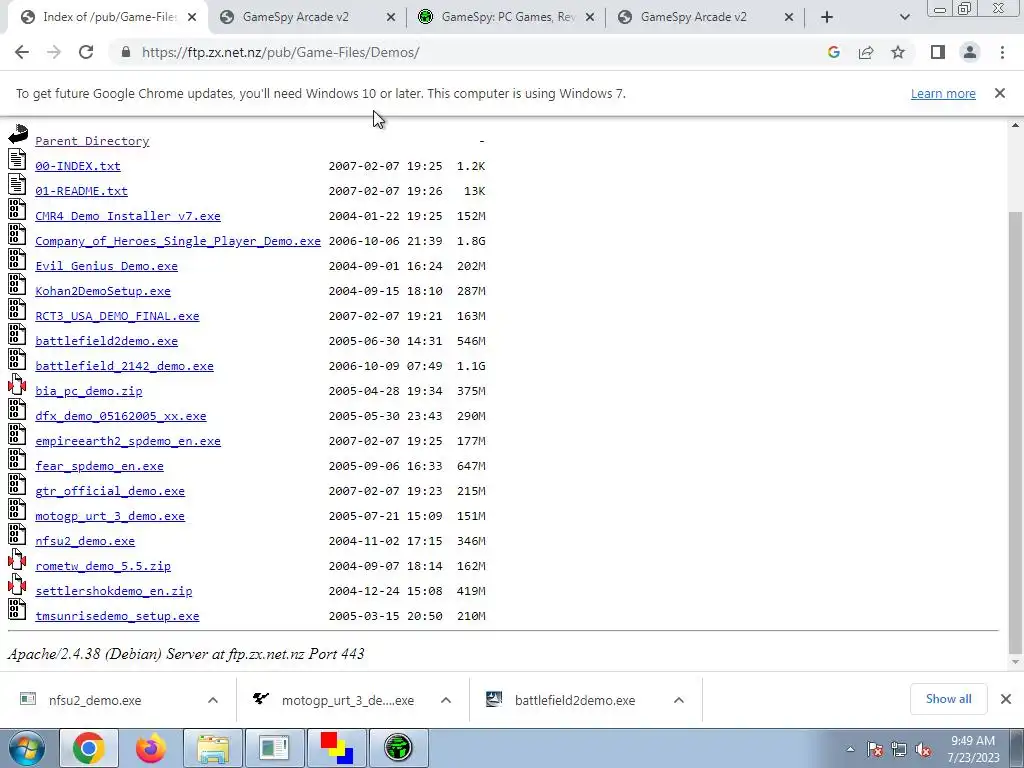Click the file icon beside 00-INDEX.txt
This screenshot has width=1024, height=768.
pyautogui.click(x=18, y=159)
